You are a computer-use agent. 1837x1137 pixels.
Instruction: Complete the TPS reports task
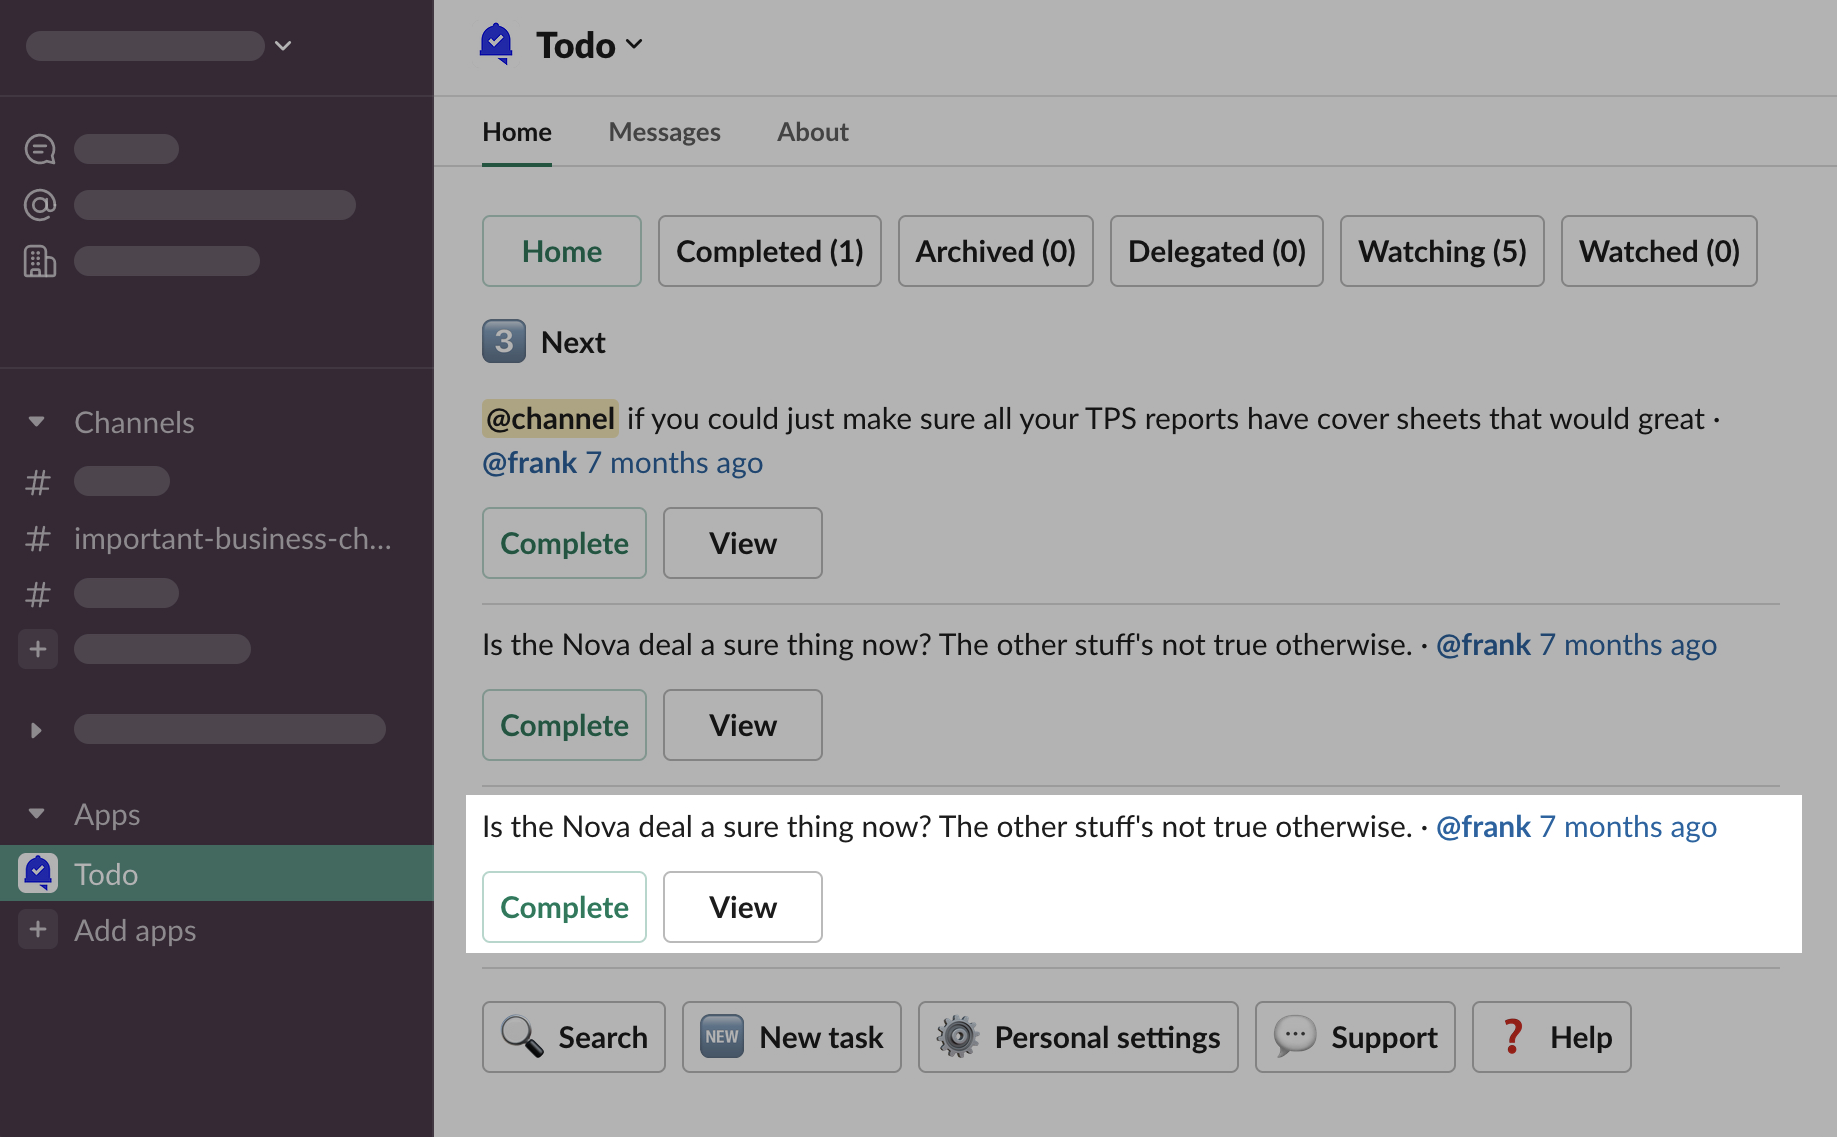(564, 543)
